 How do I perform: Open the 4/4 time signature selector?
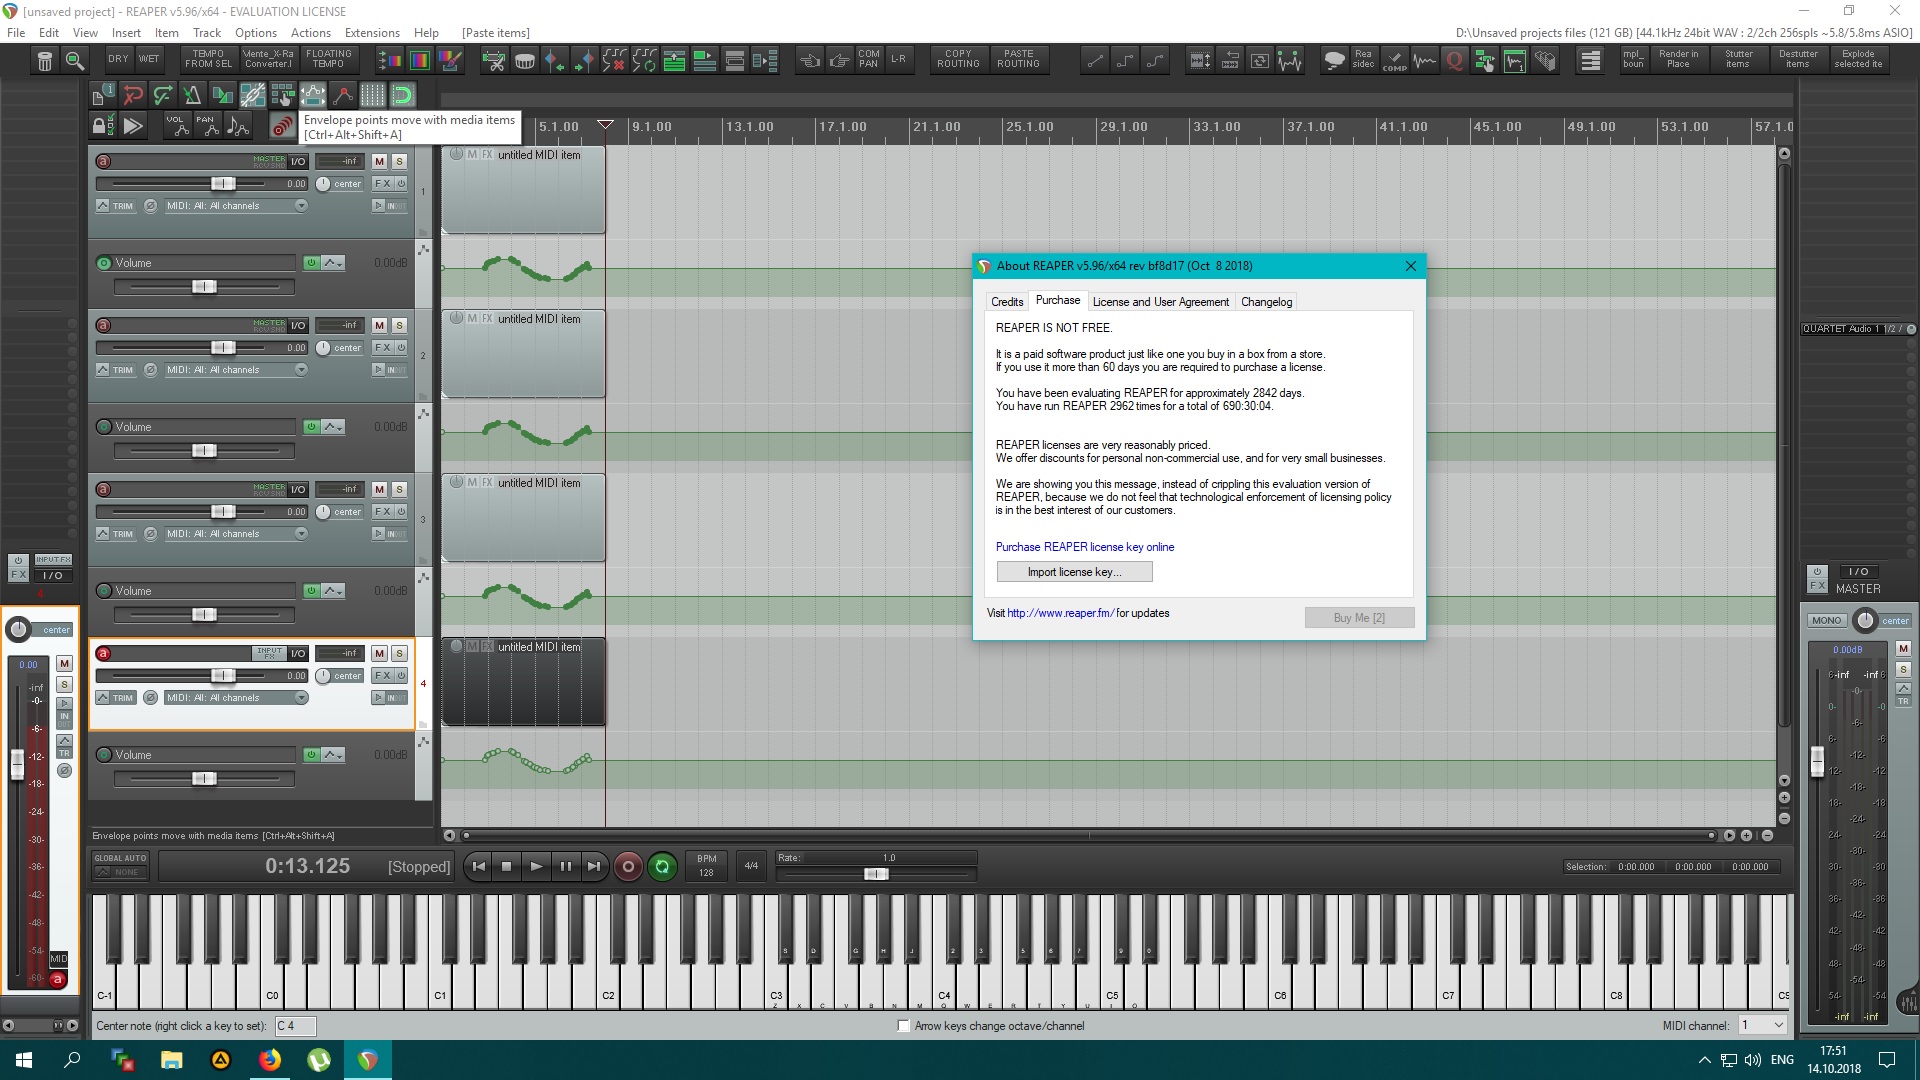click(x=751, y=866)
